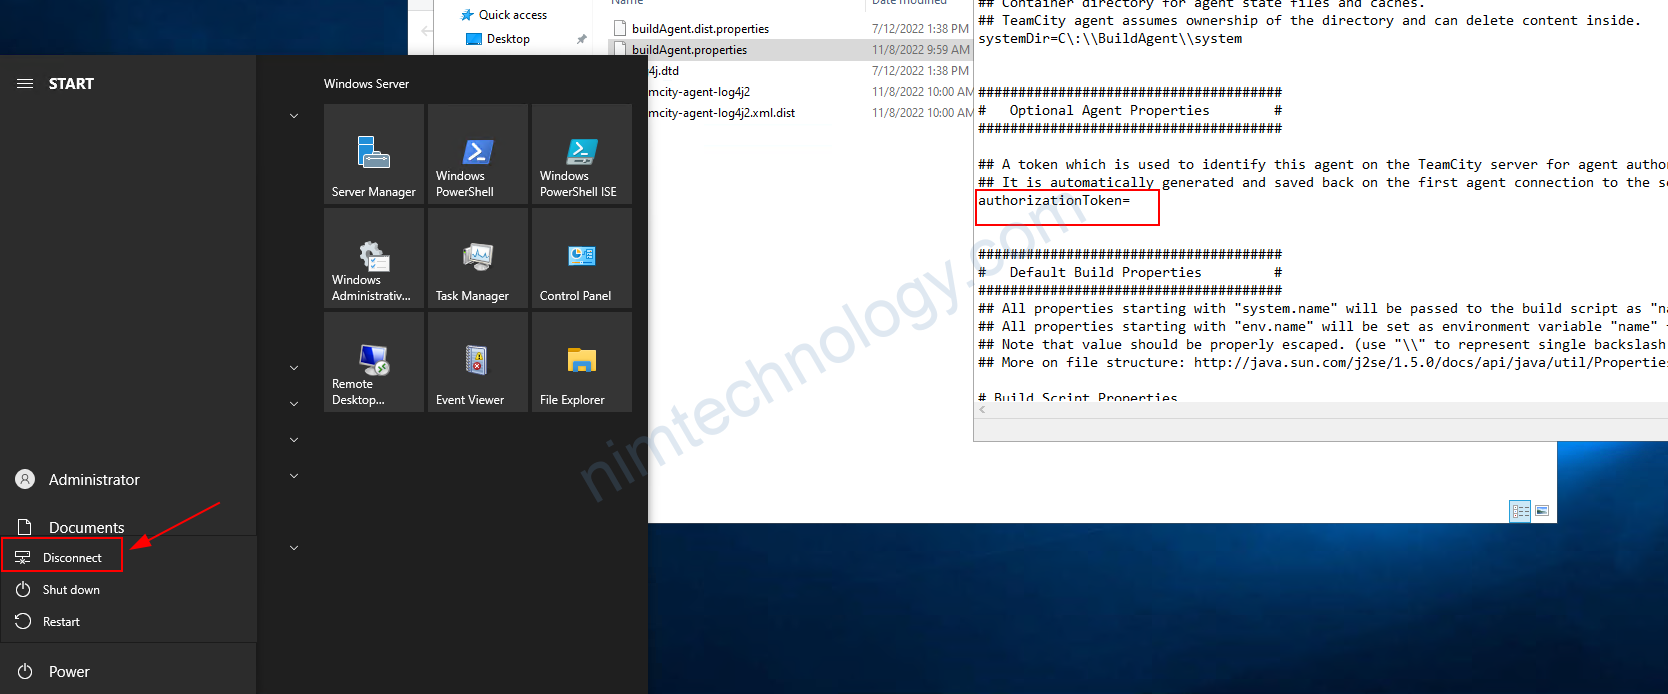
Task: Click the systemDir line in the editor
Action: pyautogui.click(x=1110, y=39)
